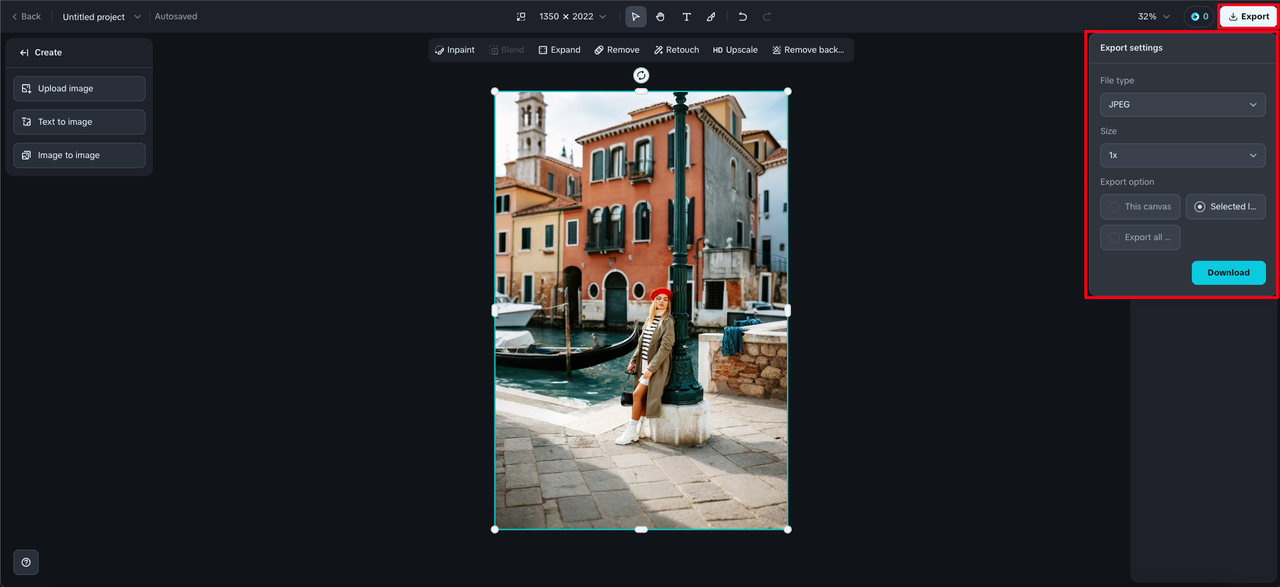1280x587 pixels.
Task: Click the Upload image button
Action: coord(79,89)
